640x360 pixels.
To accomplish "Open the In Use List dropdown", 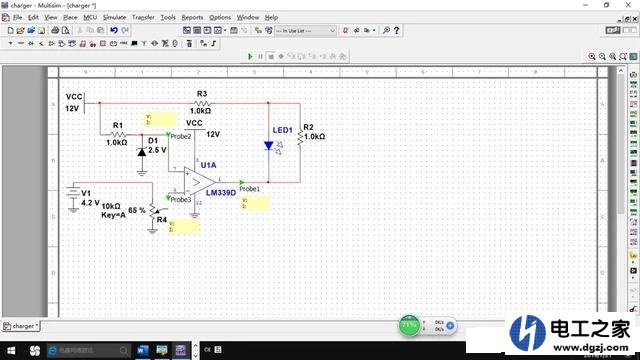I will click(305, 31).
